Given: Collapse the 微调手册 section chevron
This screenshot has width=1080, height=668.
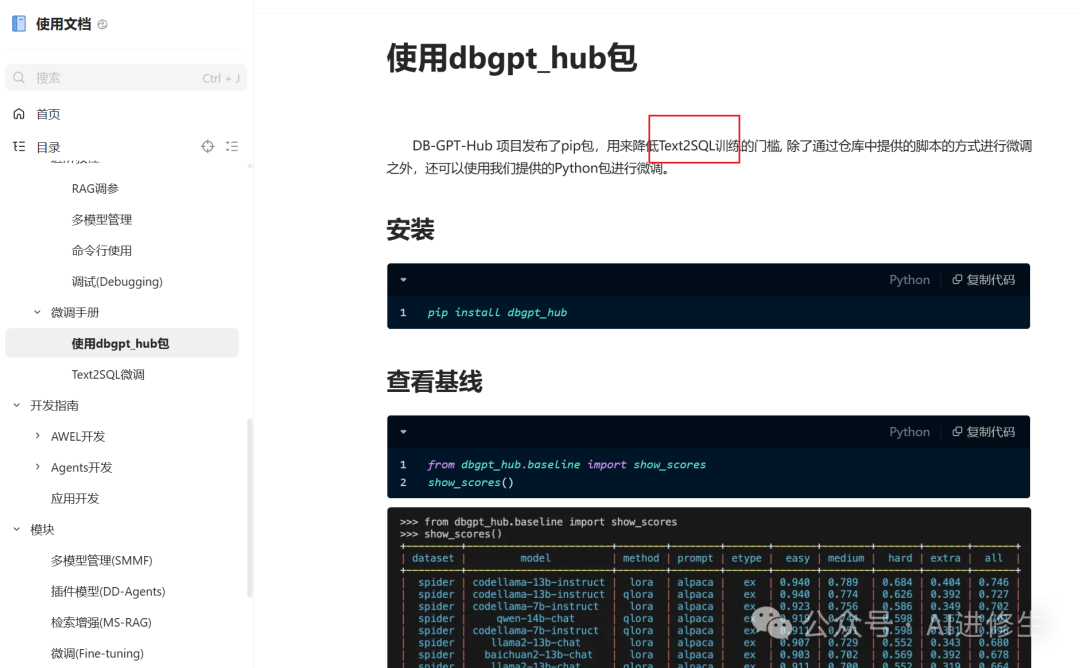Looking at the screenshot, I should click(37, 313).
